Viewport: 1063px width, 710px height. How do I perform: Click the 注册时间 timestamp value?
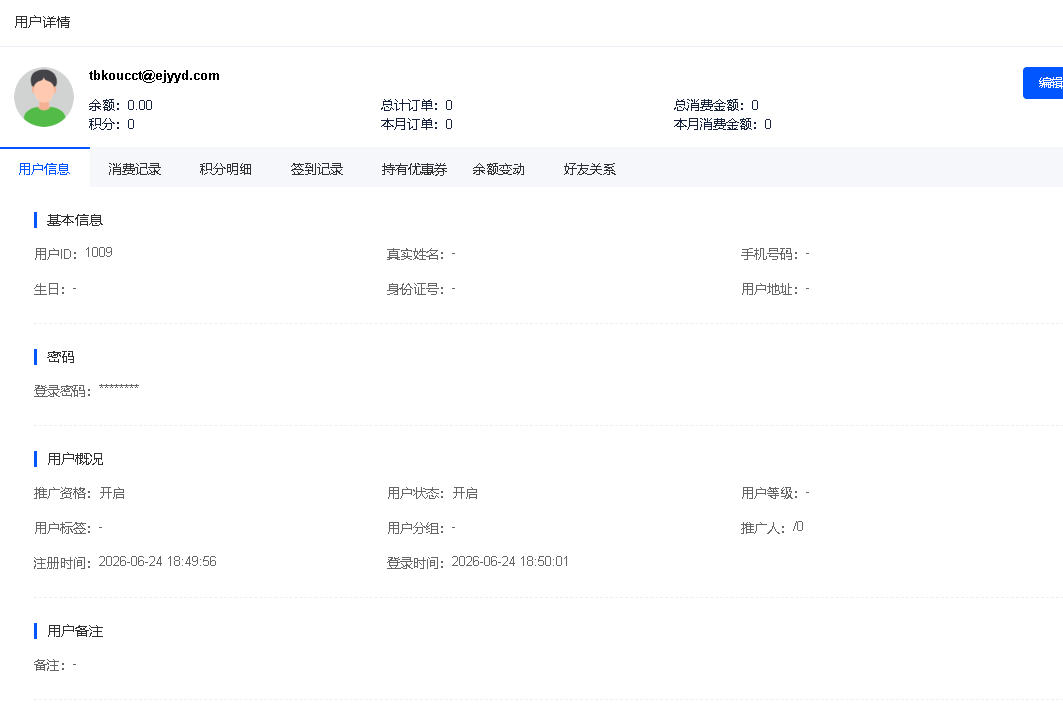(x=157, y=561)
